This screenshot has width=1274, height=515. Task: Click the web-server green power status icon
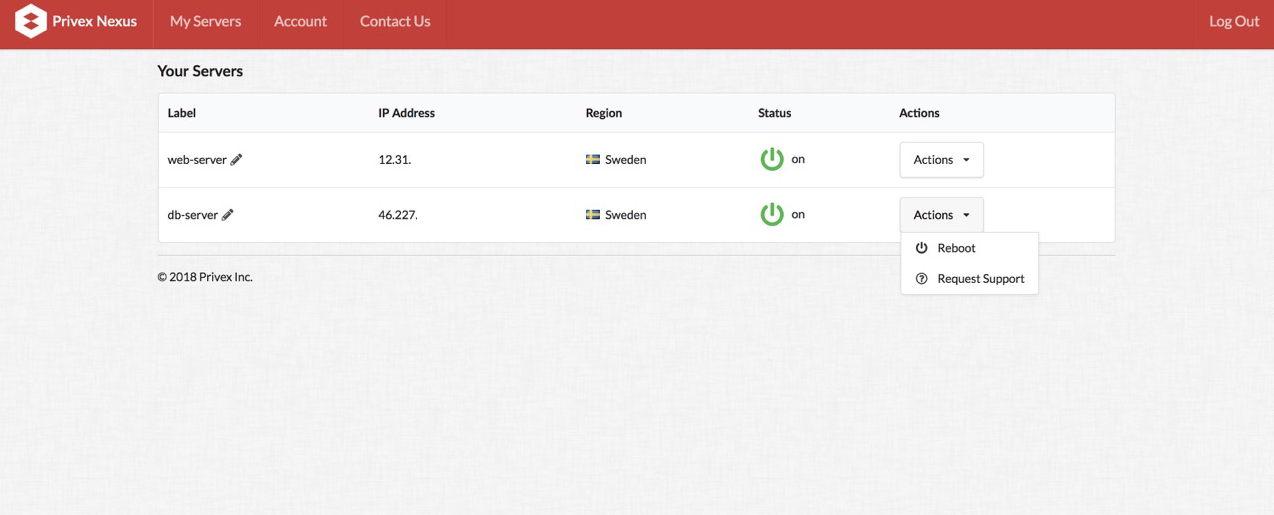coord(772,159)
